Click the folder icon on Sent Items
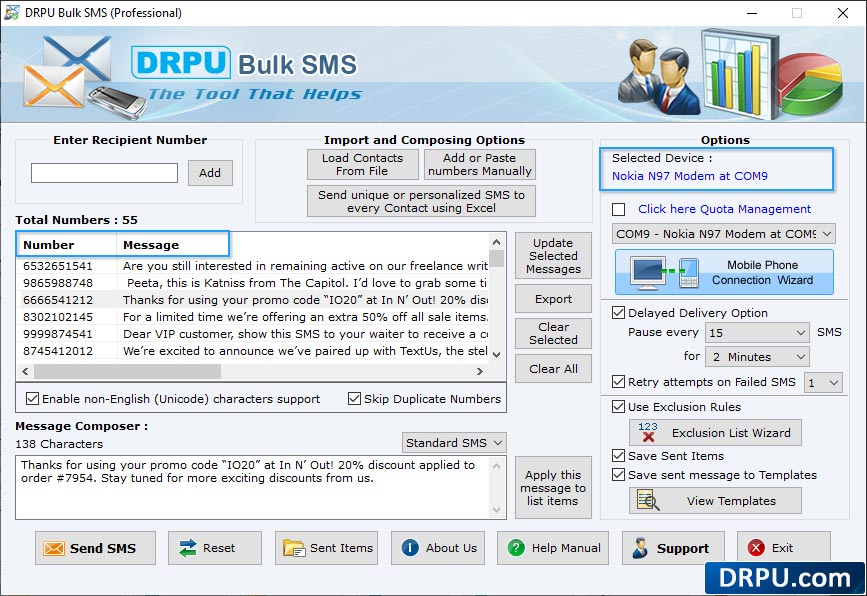867x596 pixels. tap(294, 548)
